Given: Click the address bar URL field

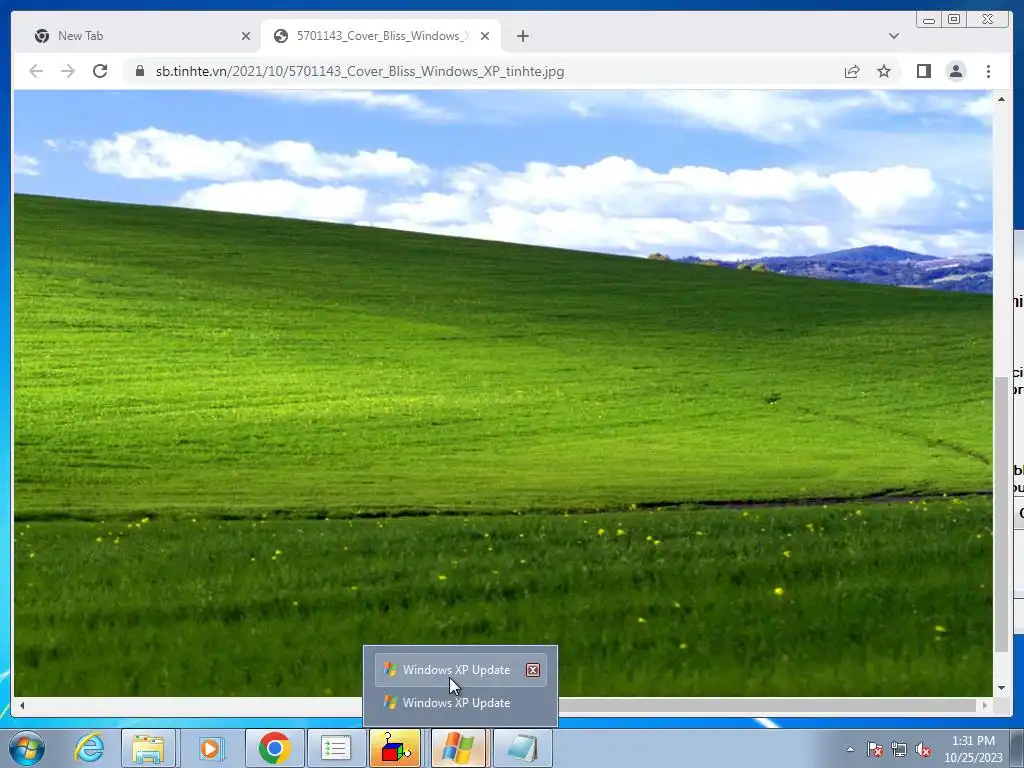Looking at the screenshot, I should [x=481, y=71].
